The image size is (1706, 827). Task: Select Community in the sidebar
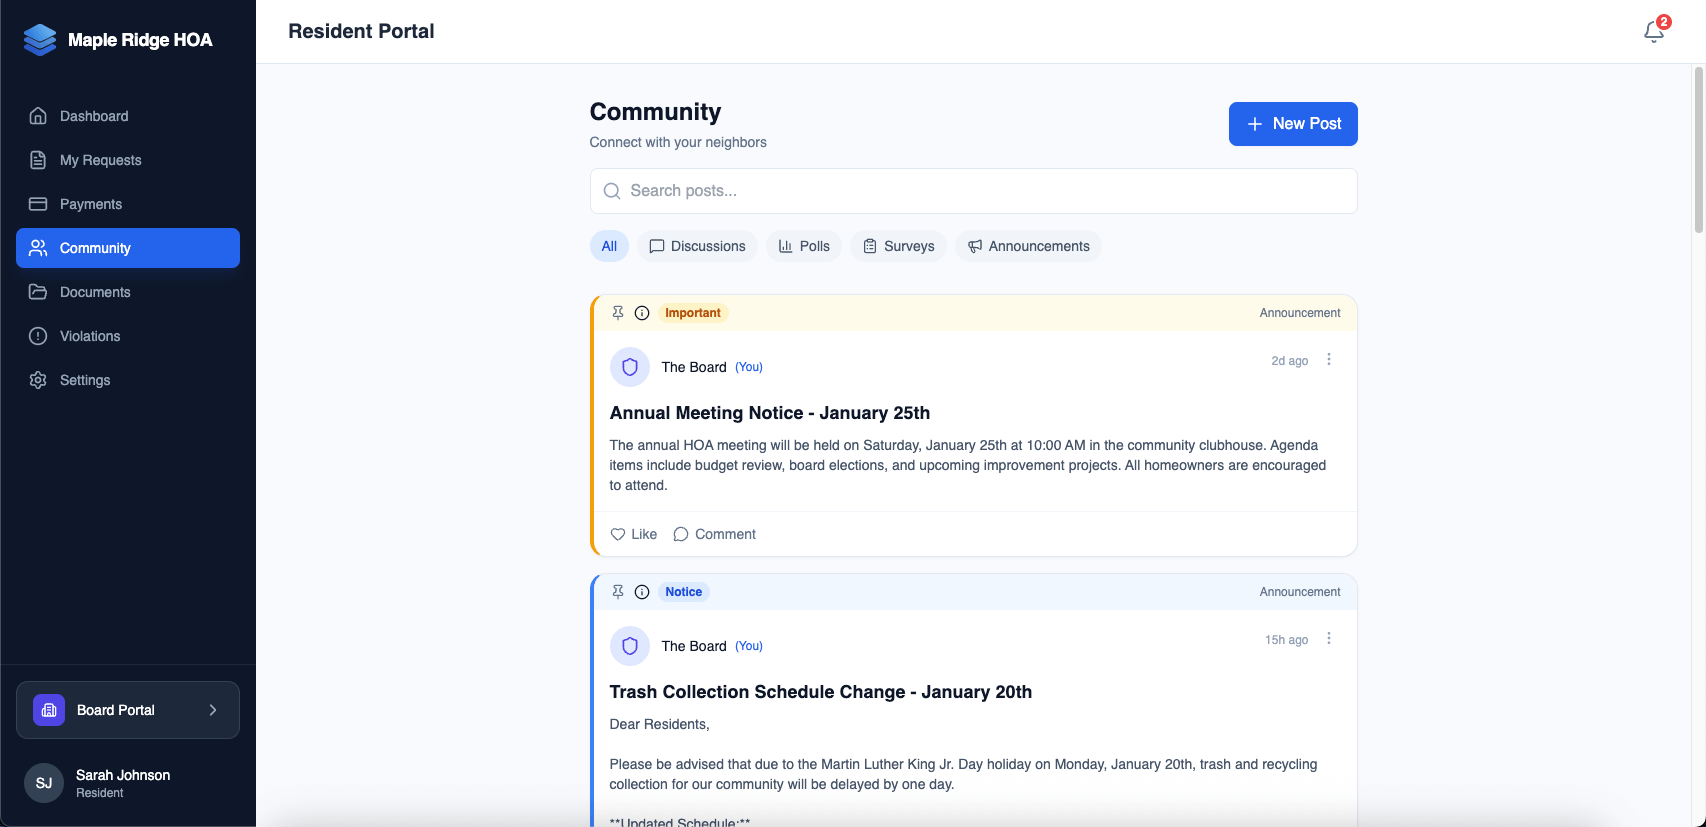pyautogui.click(x=128, y=248)
